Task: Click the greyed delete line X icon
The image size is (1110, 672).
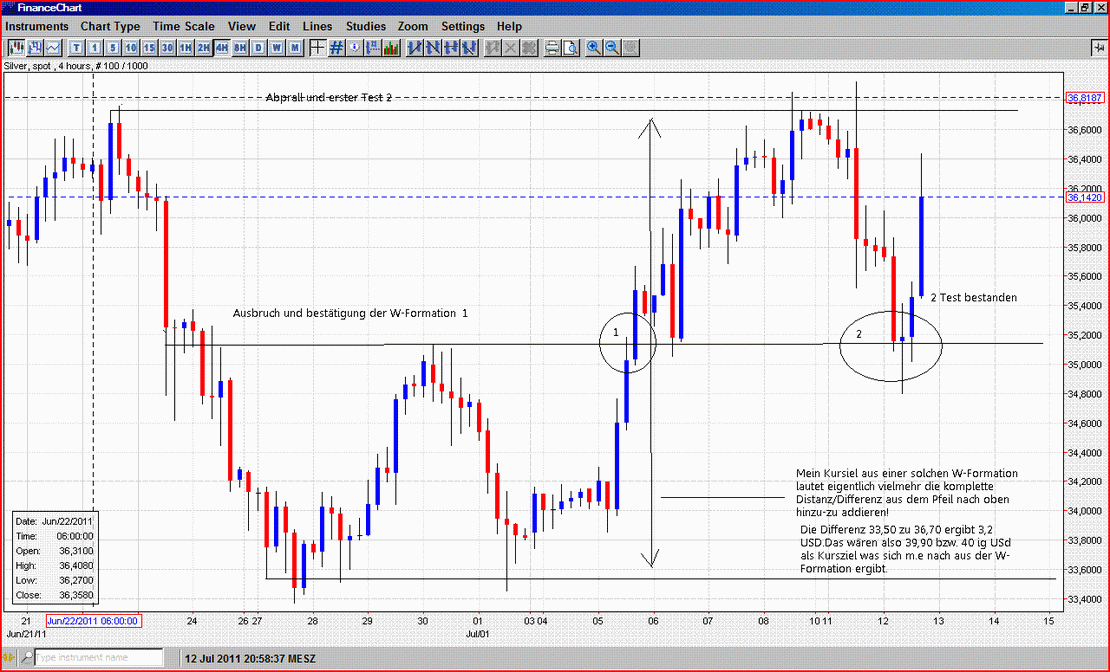Action: click(511, 47)
